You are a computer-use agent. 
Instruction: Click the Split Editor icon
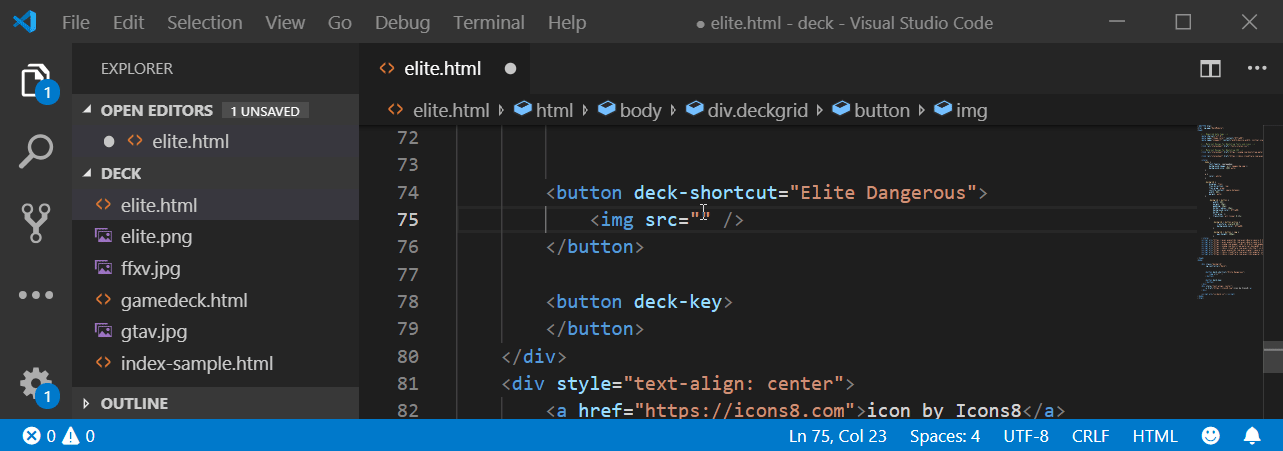[1210, 69]
